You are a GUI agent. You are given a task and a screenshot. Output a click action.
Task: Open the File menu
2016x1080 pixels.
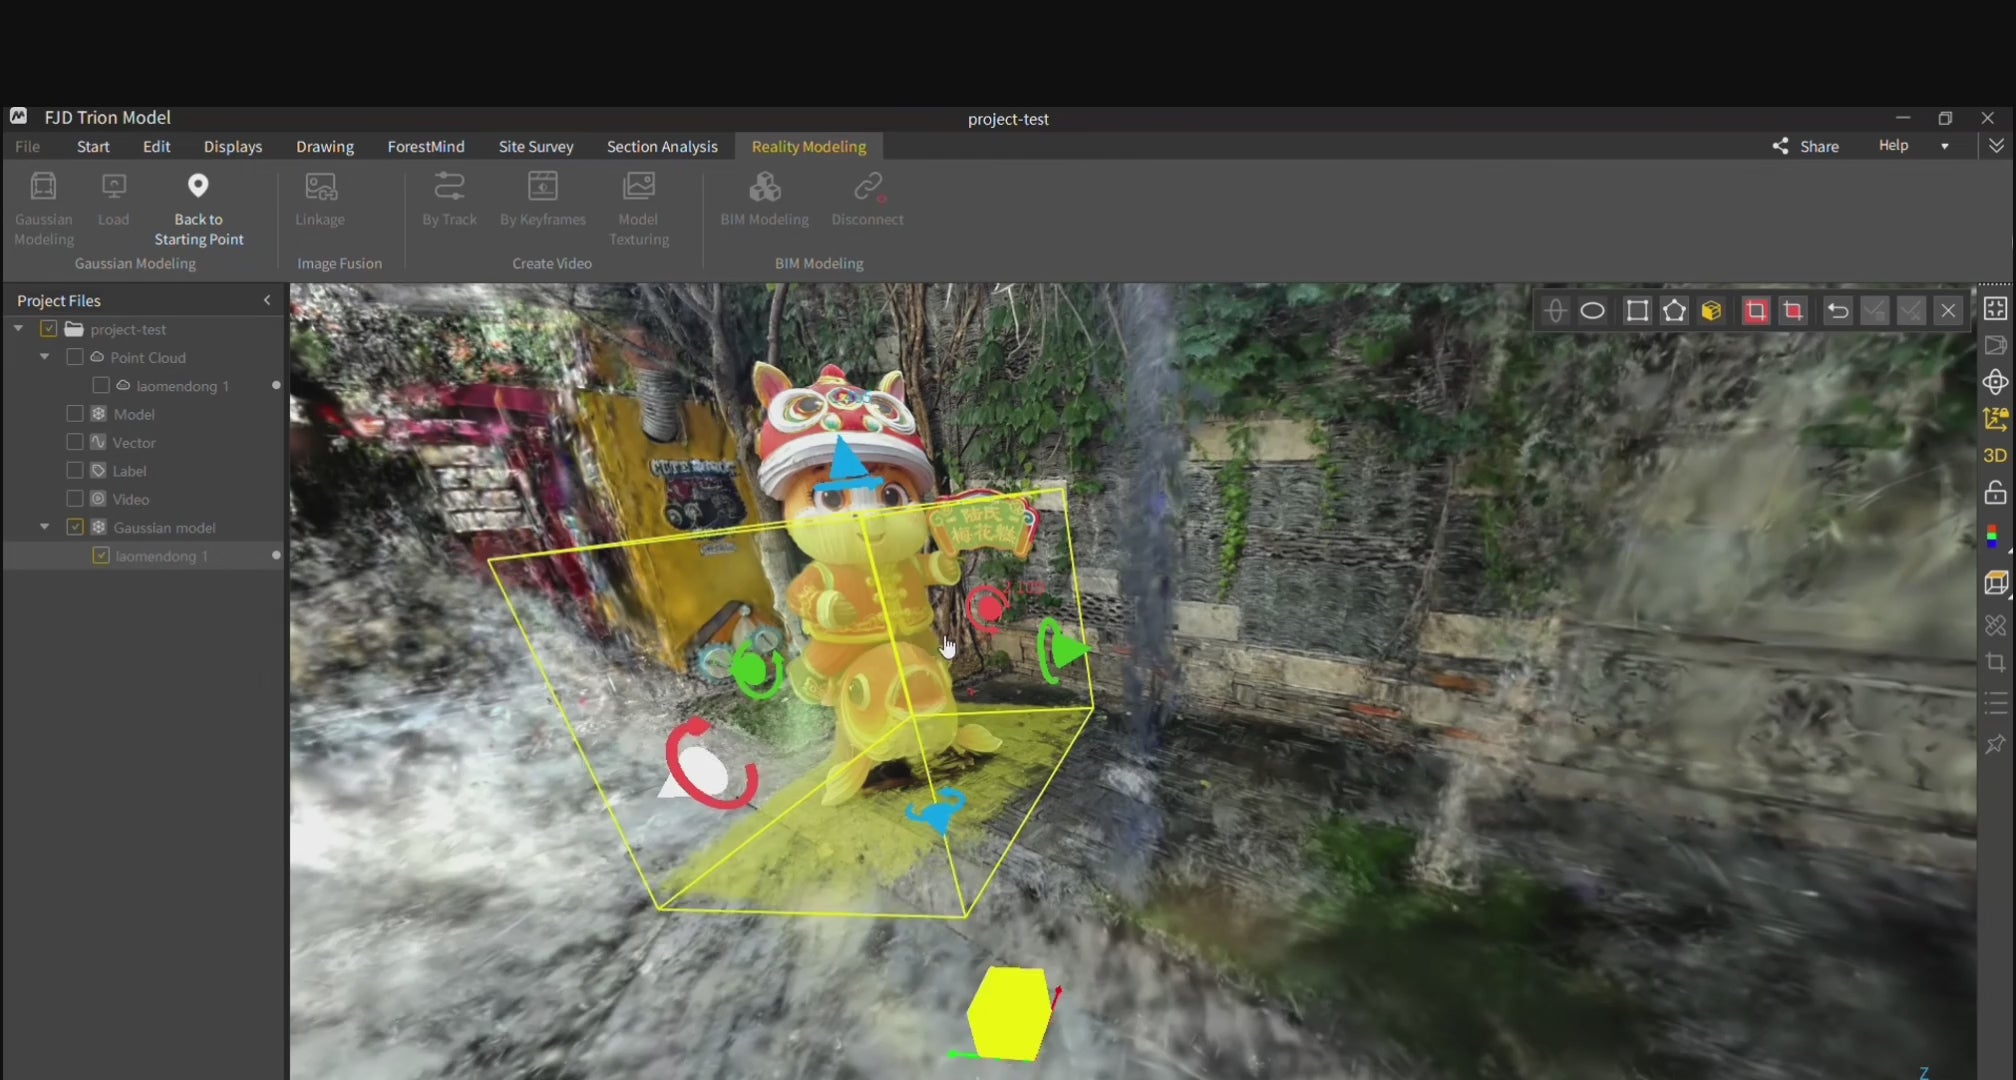[27, 146]
